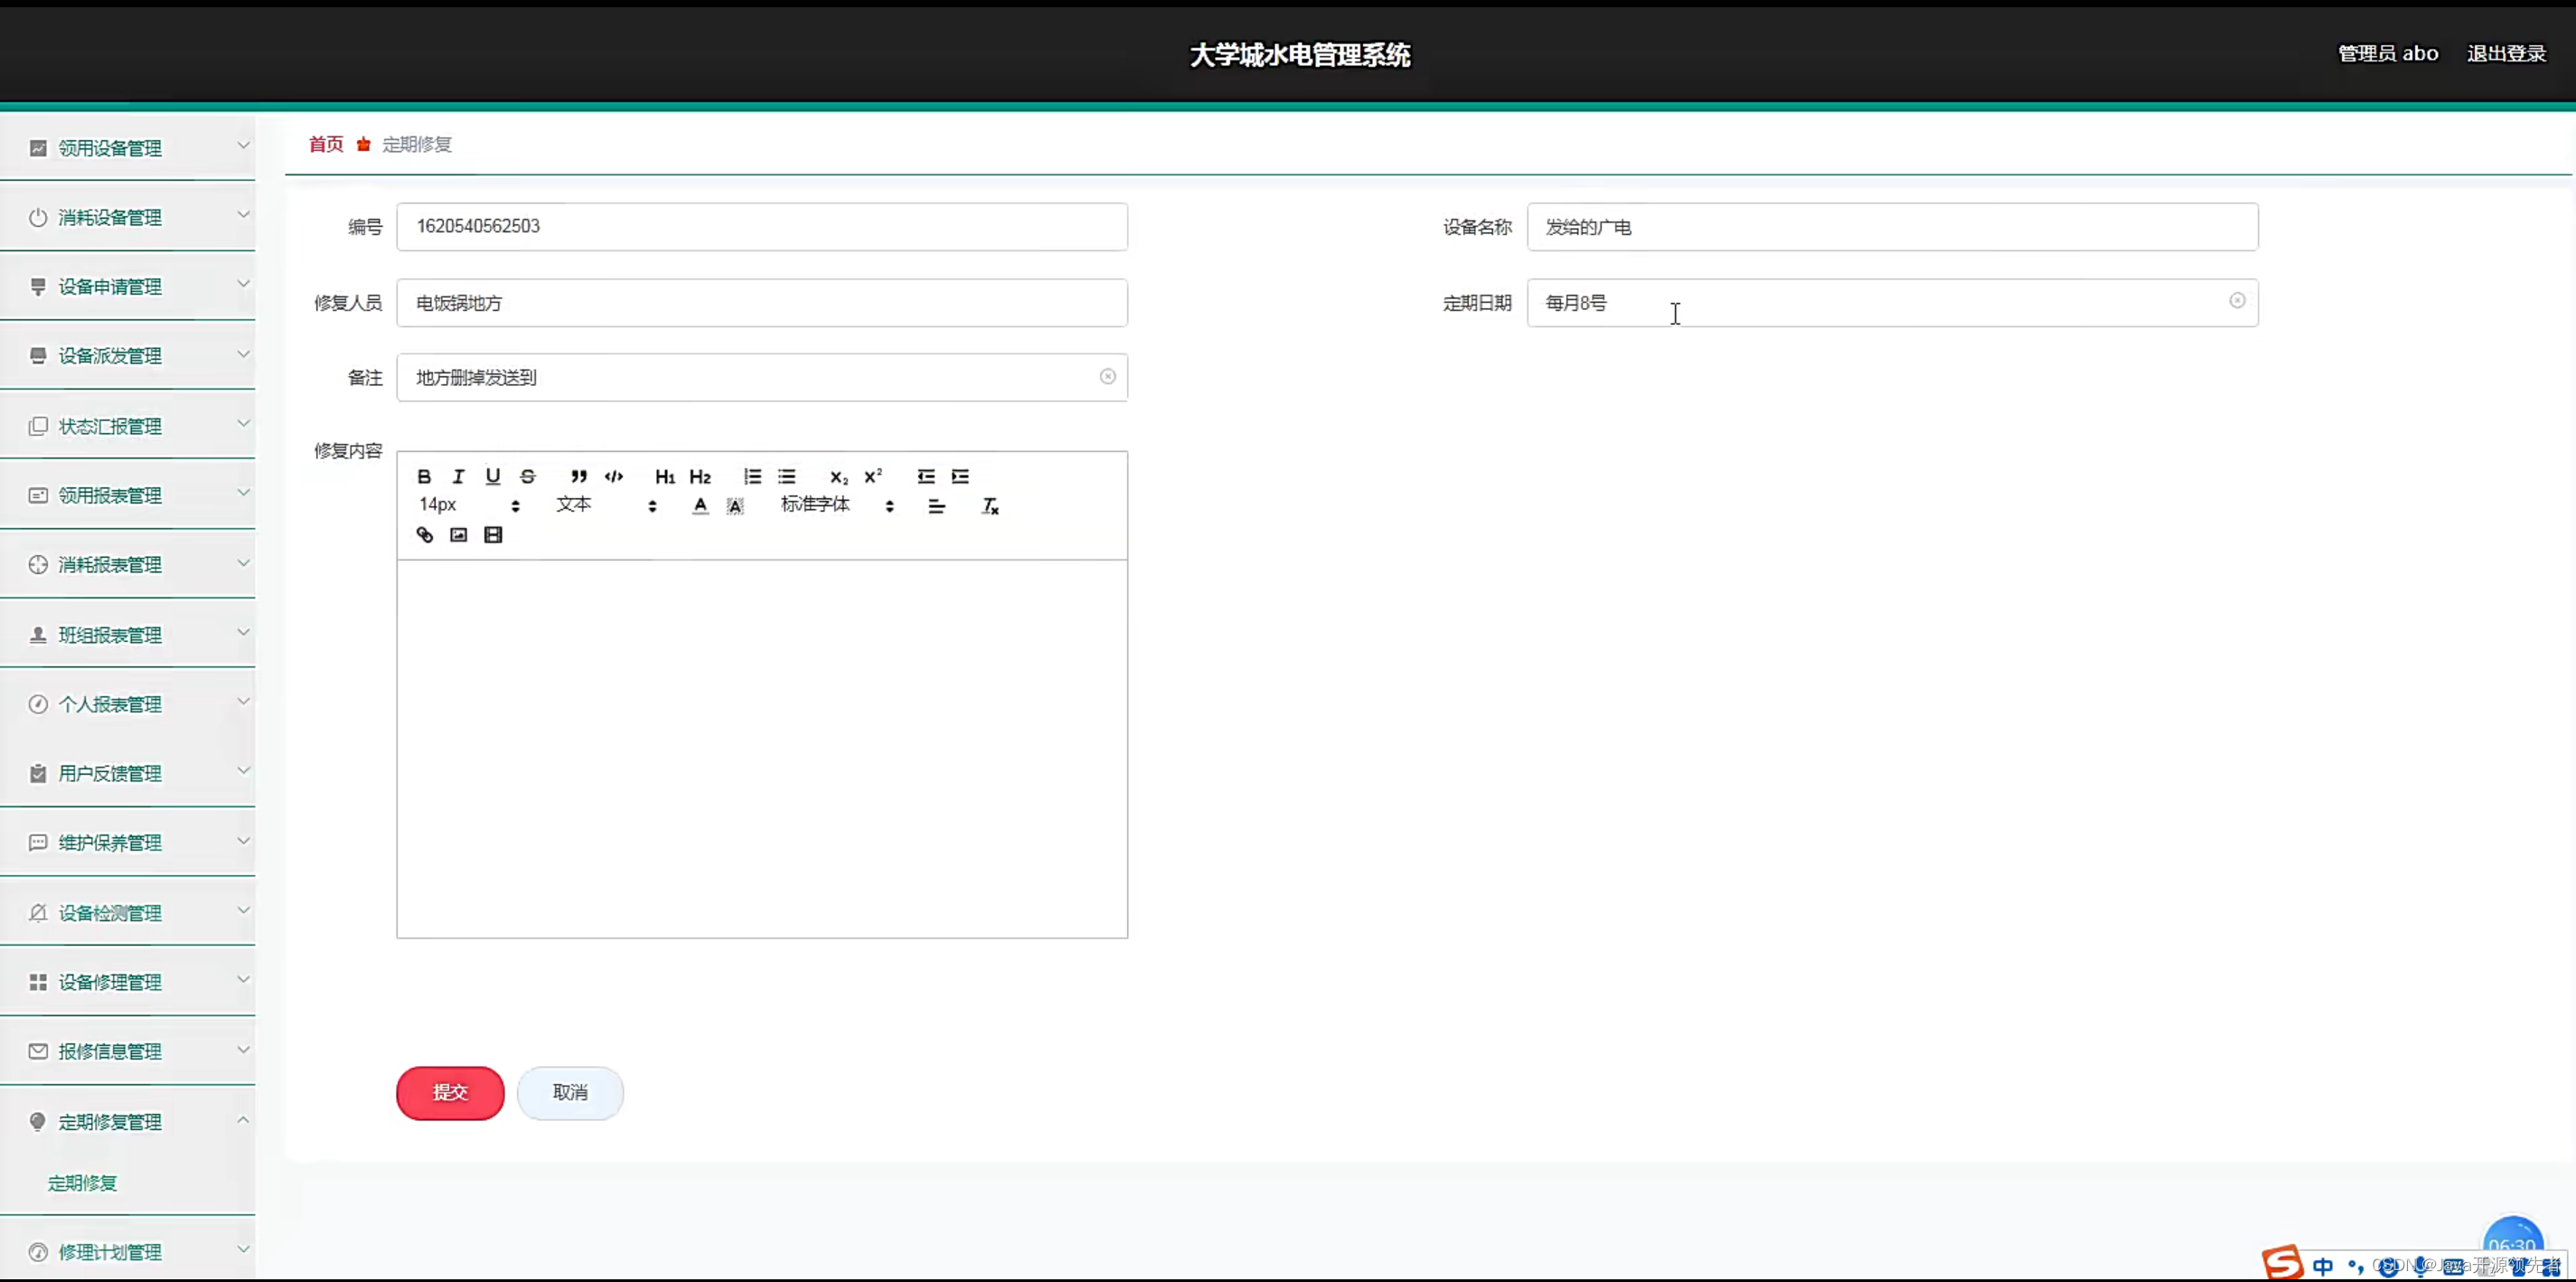The height and width of the screenshot is (1282, 2576).
Task: Toggle bold formatting in editor toolbar
Action: point(424,477)
